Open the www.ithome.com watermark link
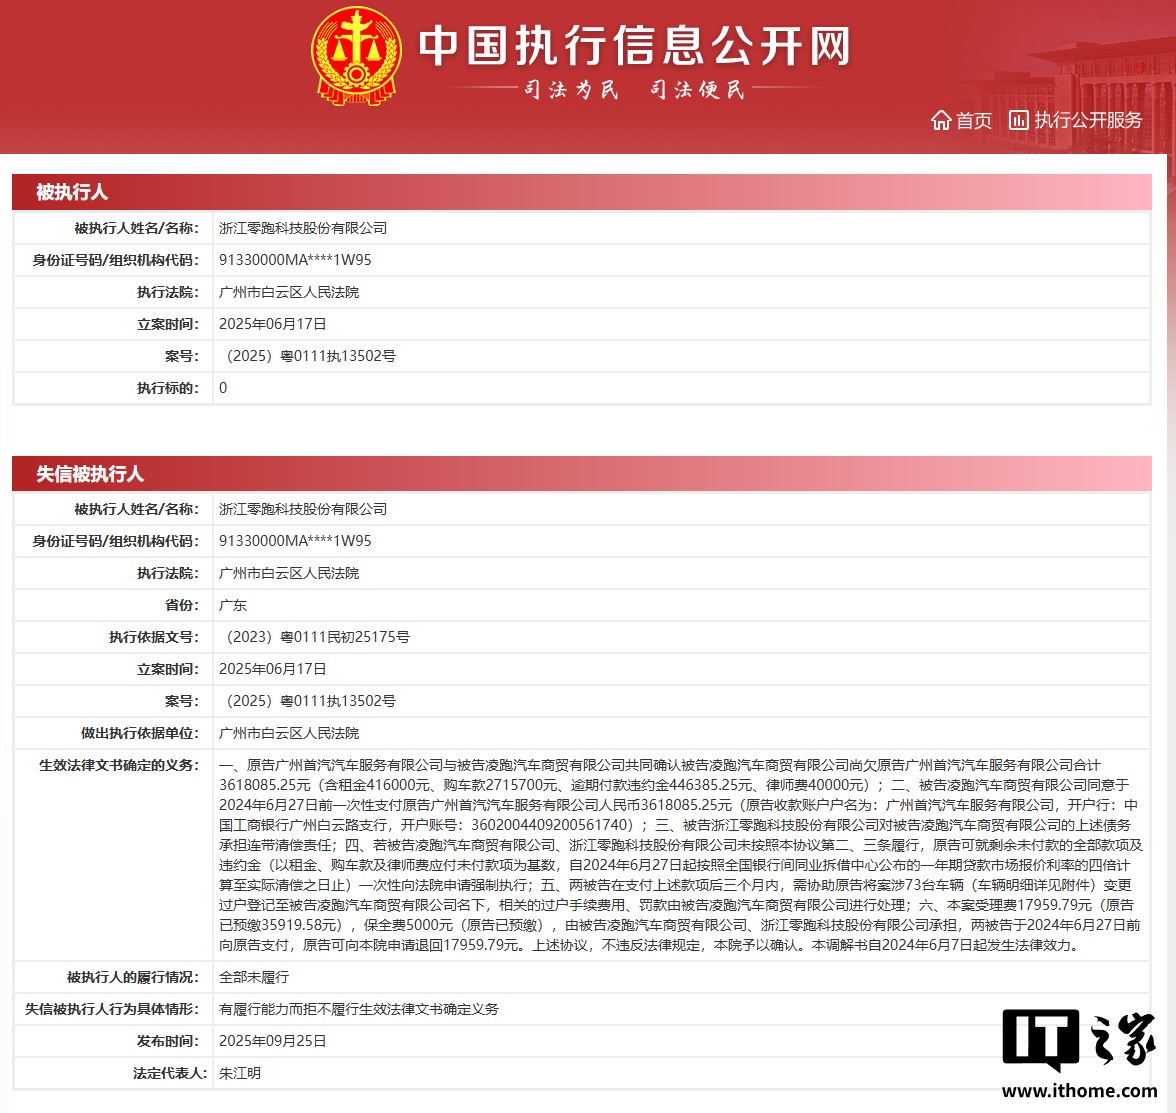The width and height of the screenshot is (1176, 1113). 1079,1091
